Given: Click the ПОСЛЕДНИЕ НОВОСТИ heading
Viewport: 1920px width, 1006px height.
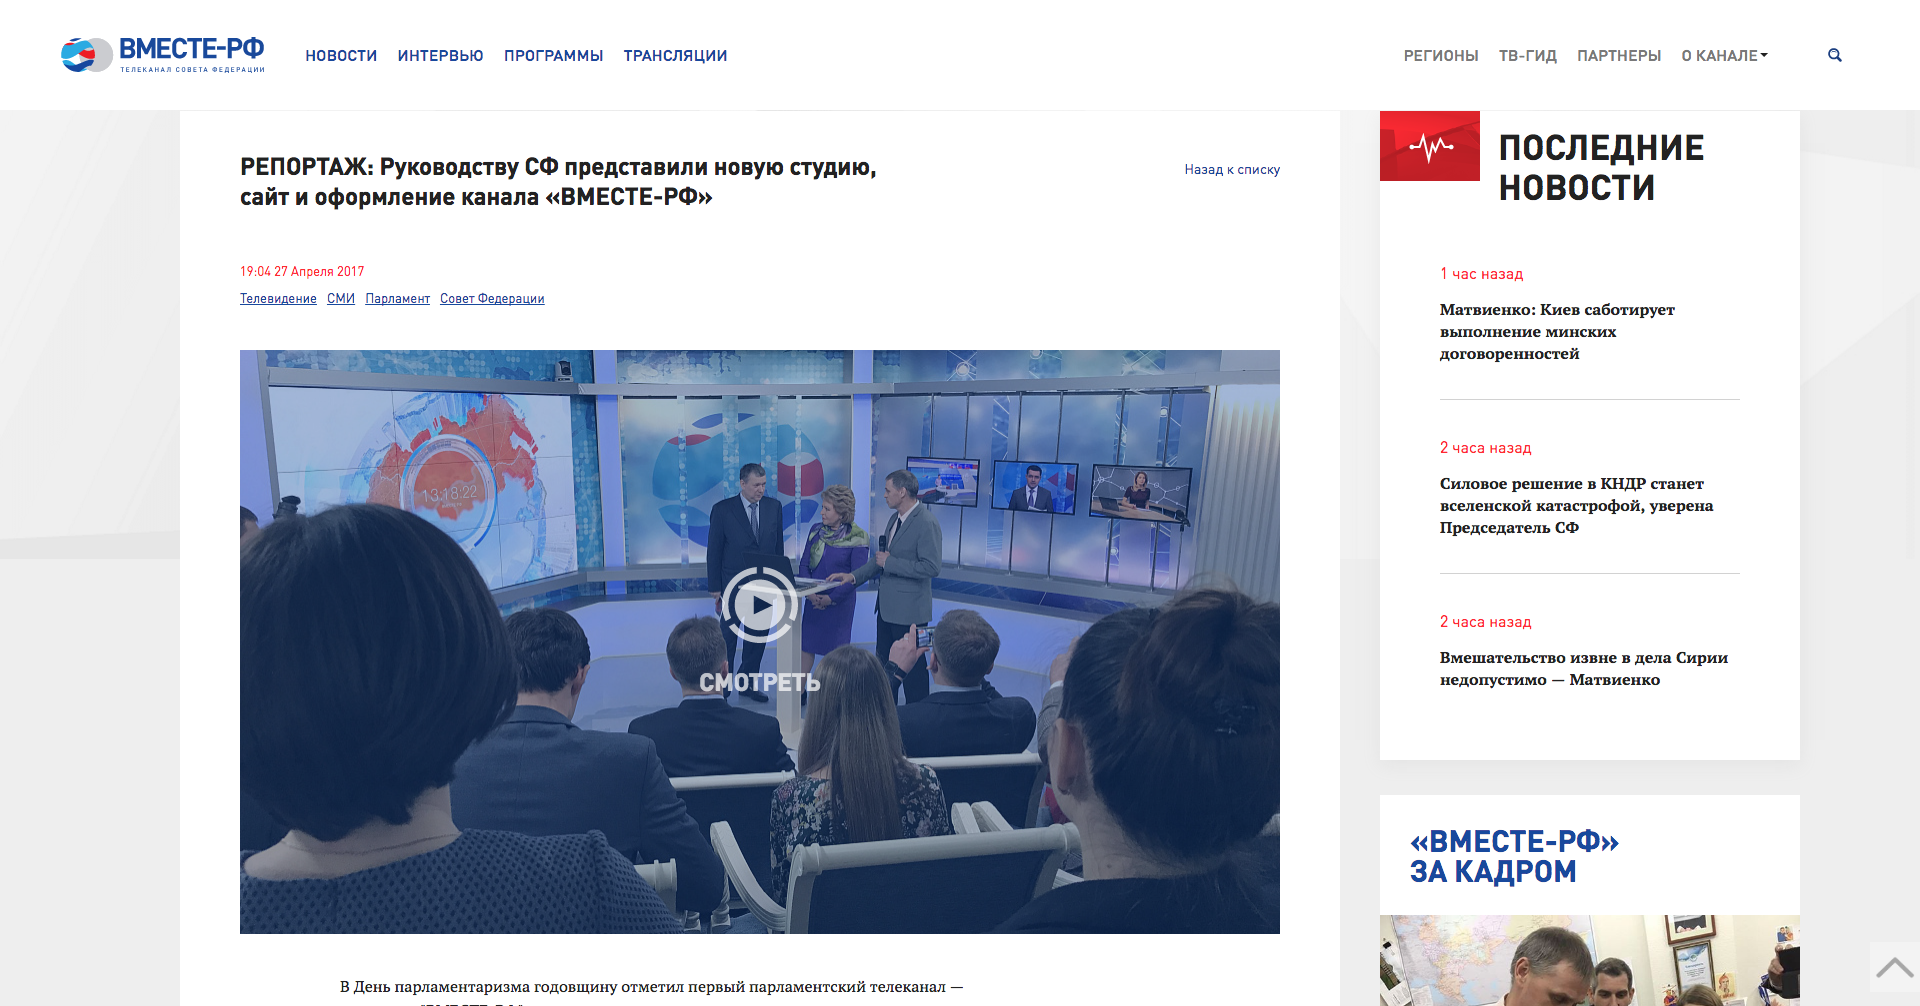Looking at the screenshot, I should click(1601, 168).
